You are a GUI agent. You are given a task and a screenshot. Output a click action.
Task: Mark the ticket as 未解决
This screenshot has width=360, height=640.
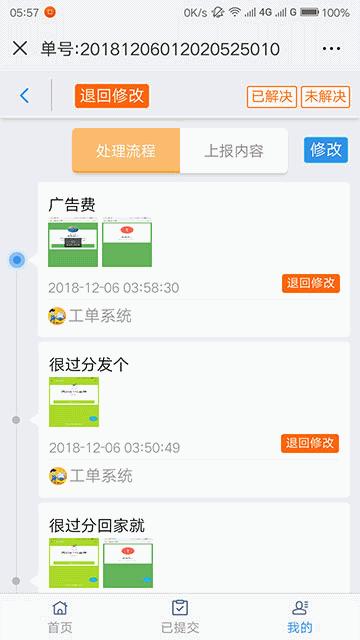pos(325,97)
